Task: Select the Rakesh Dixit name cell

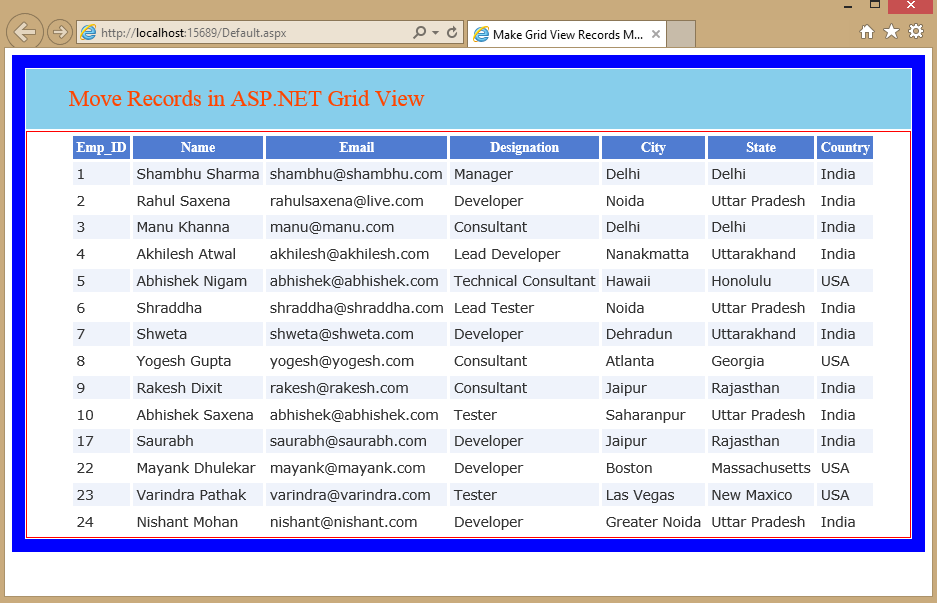Action: [198, 388]
